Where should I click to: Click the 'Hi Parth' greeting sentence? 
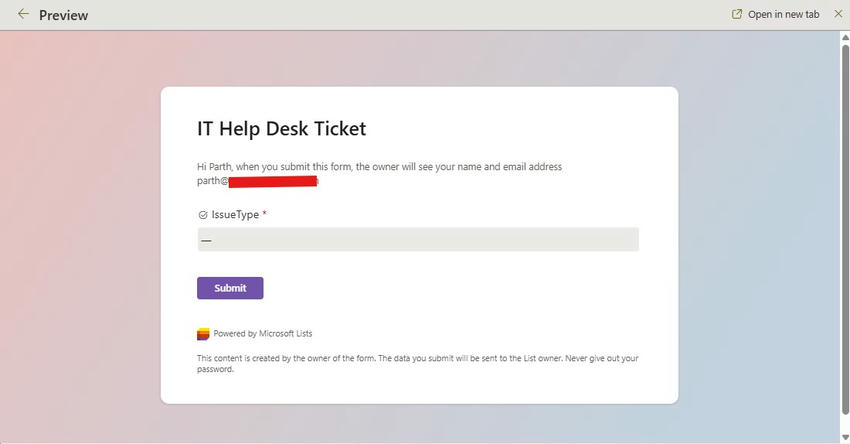click(379, 167)
